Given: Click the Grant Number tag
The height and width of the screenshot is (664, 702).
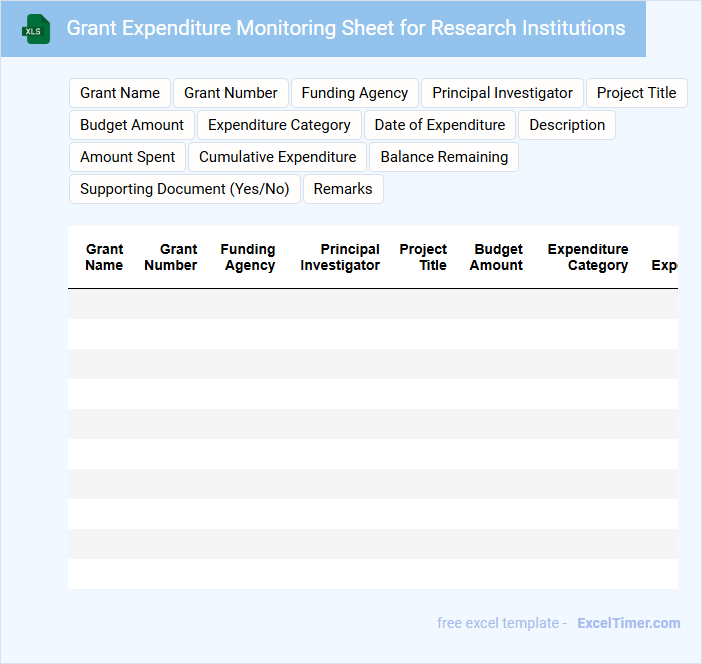Looking at the screenshot, I should click(231, 93).
